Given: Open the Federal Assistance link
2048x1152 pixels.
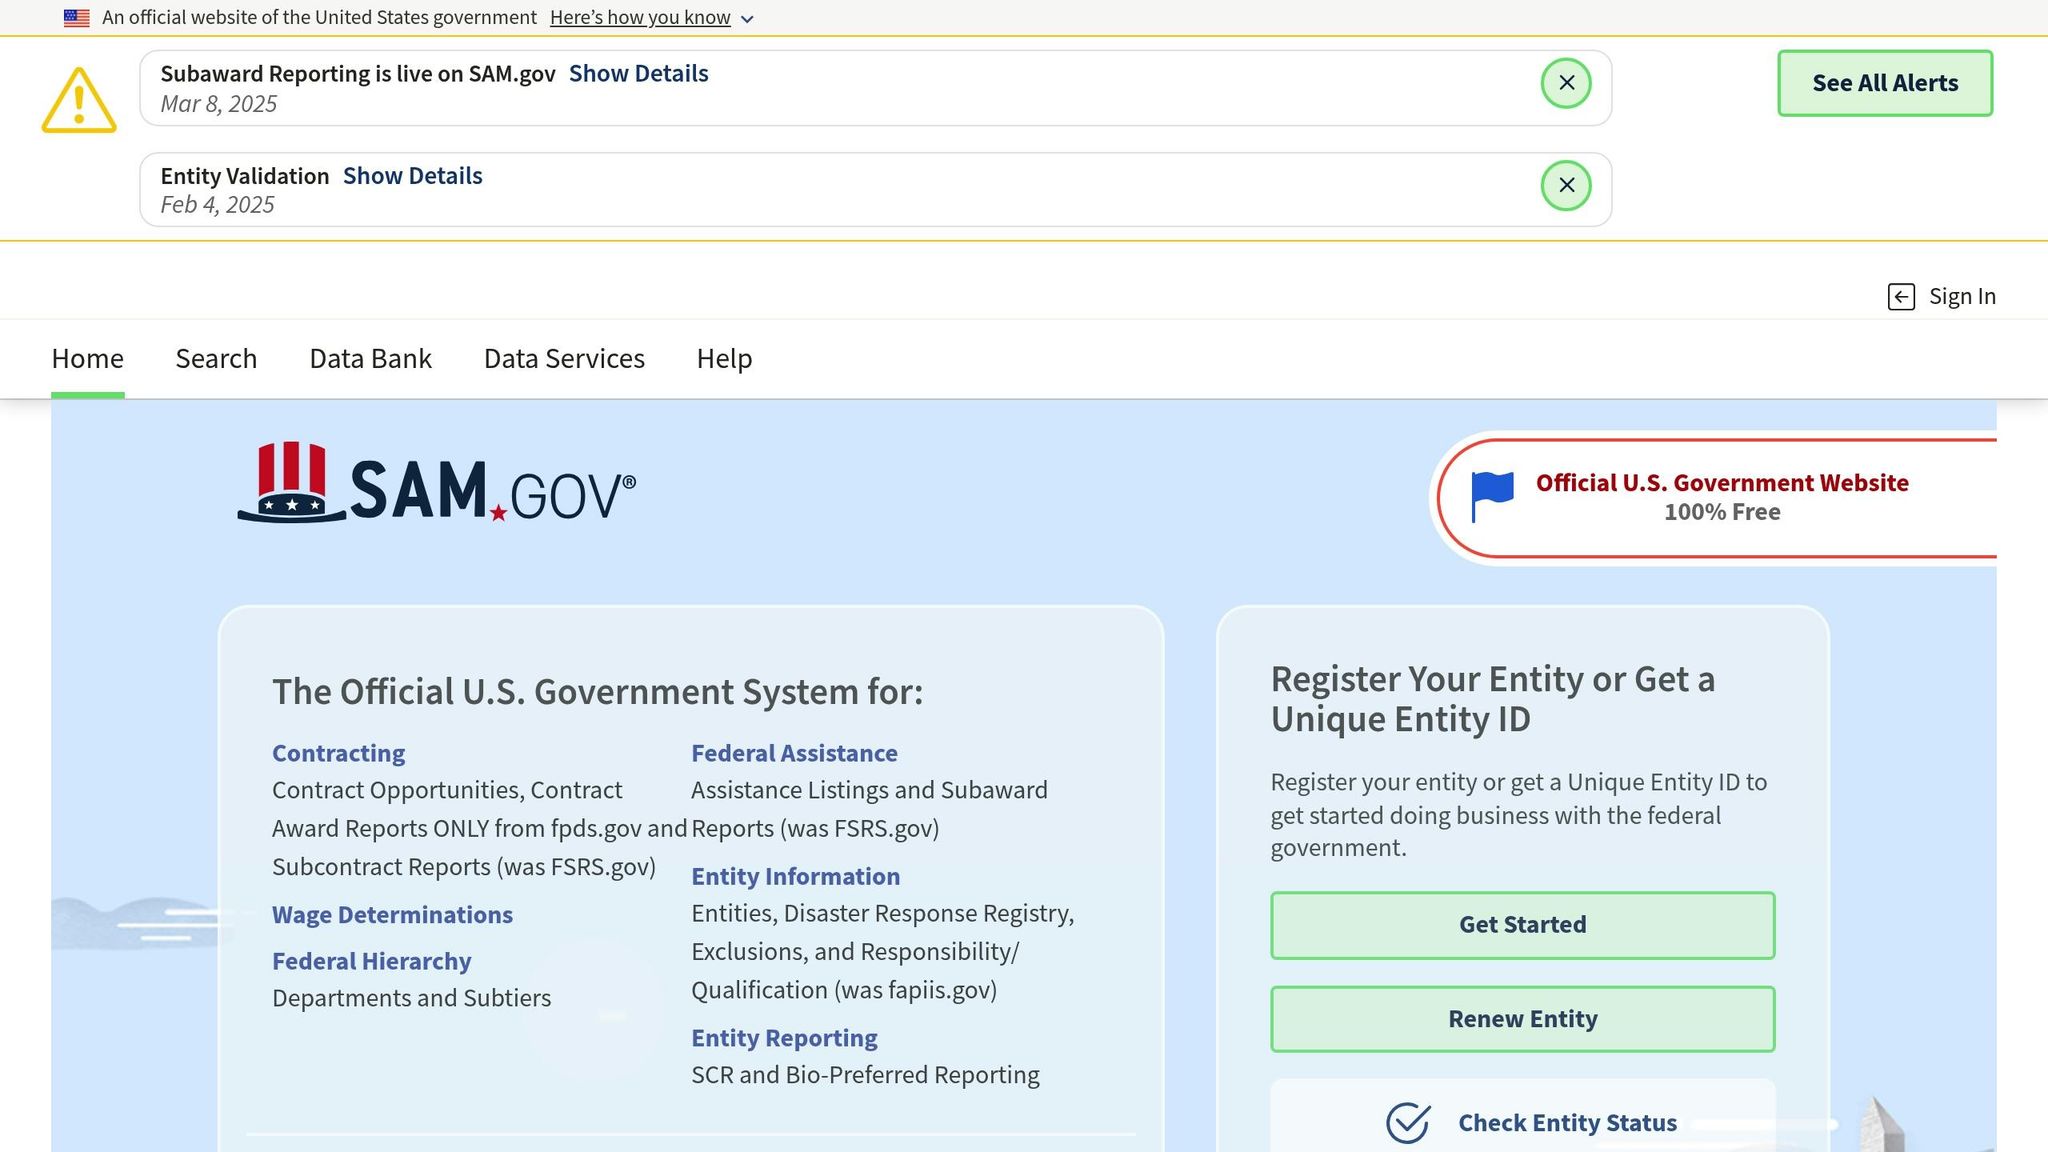Looking at the screenshot, I should 794,754.
